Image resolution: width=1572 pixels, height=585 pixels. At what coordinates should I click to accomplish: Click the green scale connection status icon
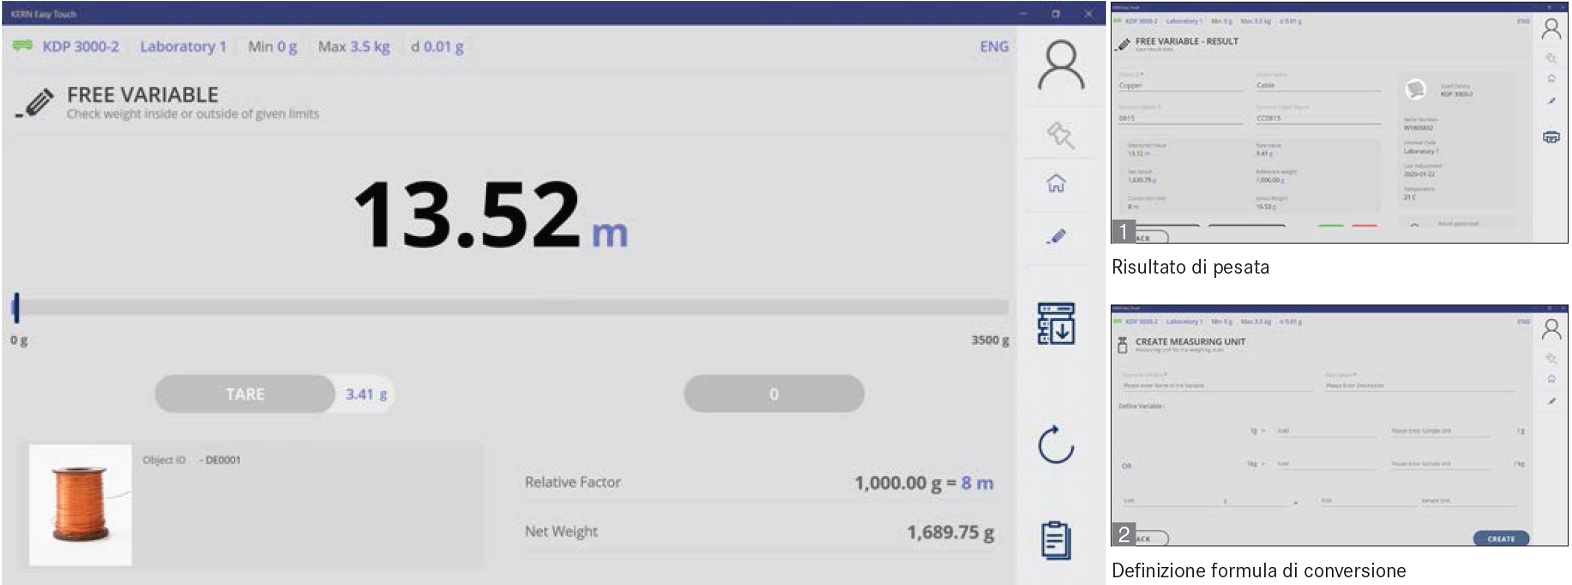coord(23,46)
